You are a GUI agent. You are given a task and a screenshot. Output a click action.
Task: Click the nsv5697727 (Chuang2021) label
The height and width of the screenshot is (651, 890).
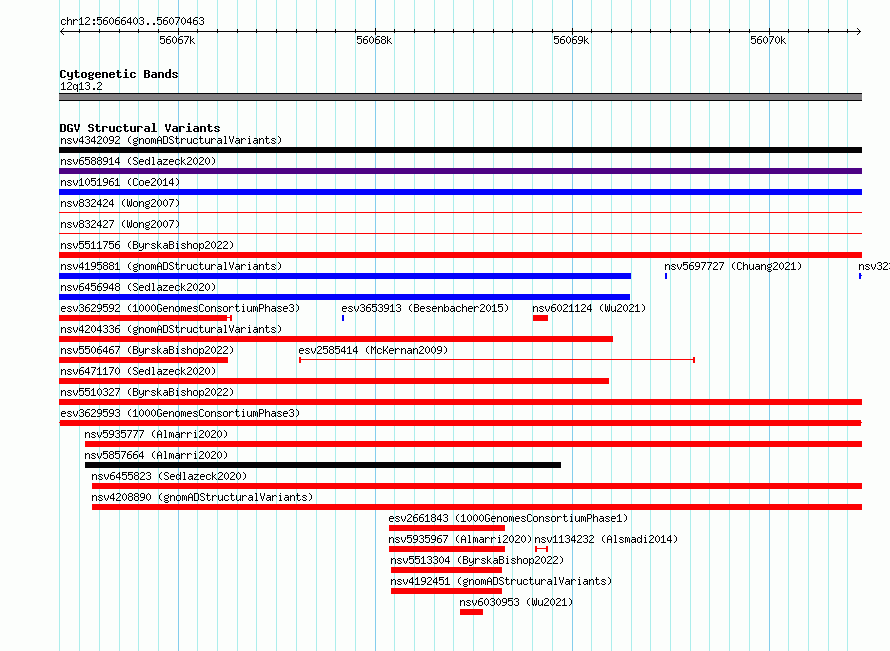(x=733, y=266)
